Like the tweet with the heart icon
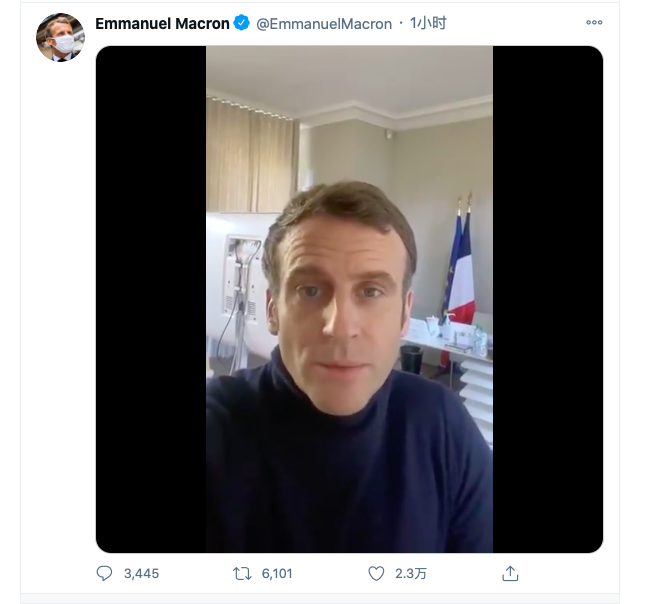Screen dimensions: 648x604 click(376, 574)
